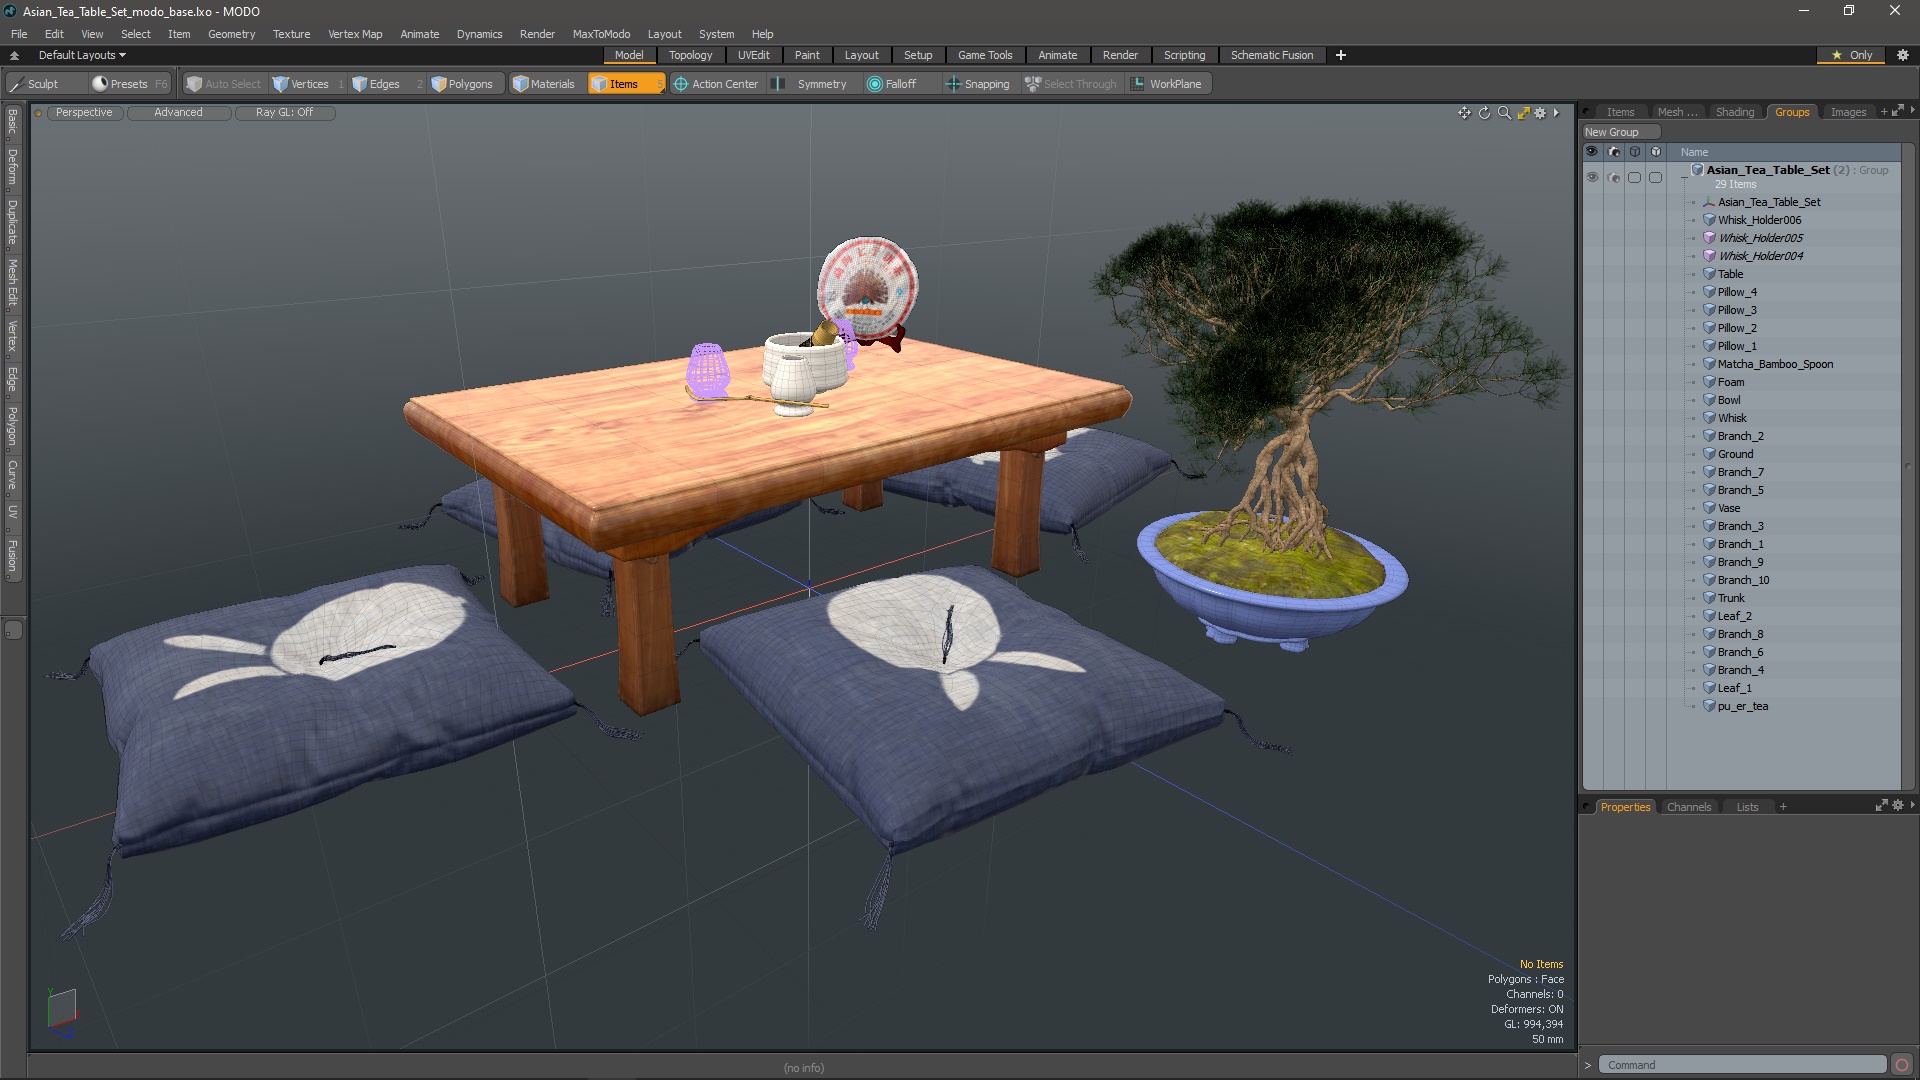This screenshot has width=1920, height=1080.
Task: Expand the Render menu
Action: click(x=537, y=33)
